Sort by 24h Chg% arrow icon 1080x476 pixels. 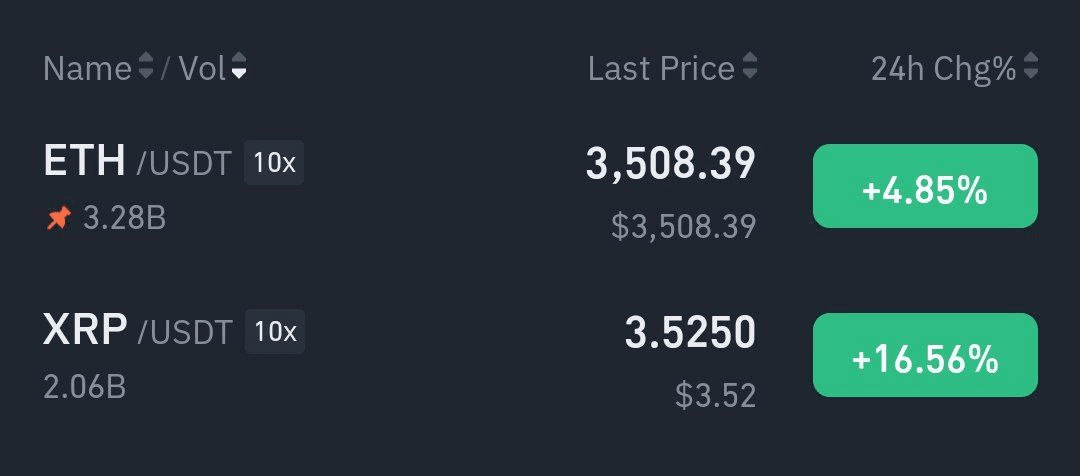[x=1030, y=66]
